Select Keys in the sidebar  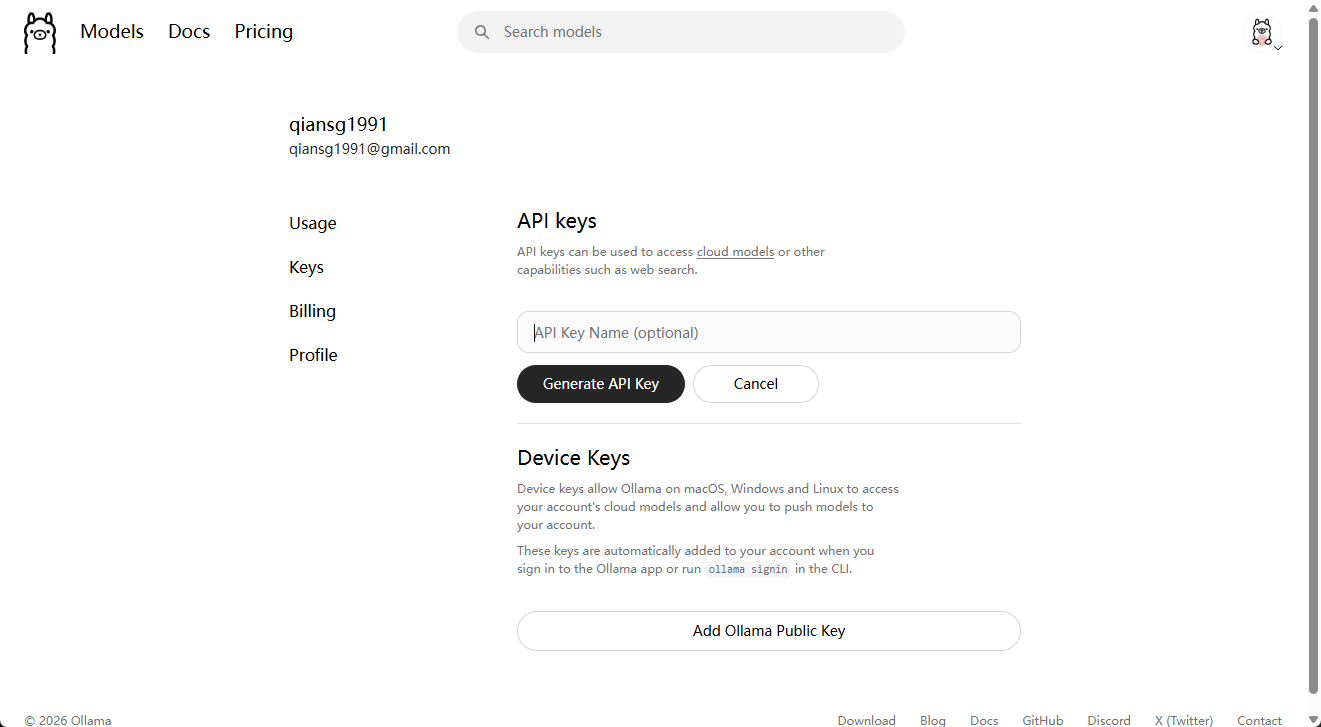click(306, 267)
